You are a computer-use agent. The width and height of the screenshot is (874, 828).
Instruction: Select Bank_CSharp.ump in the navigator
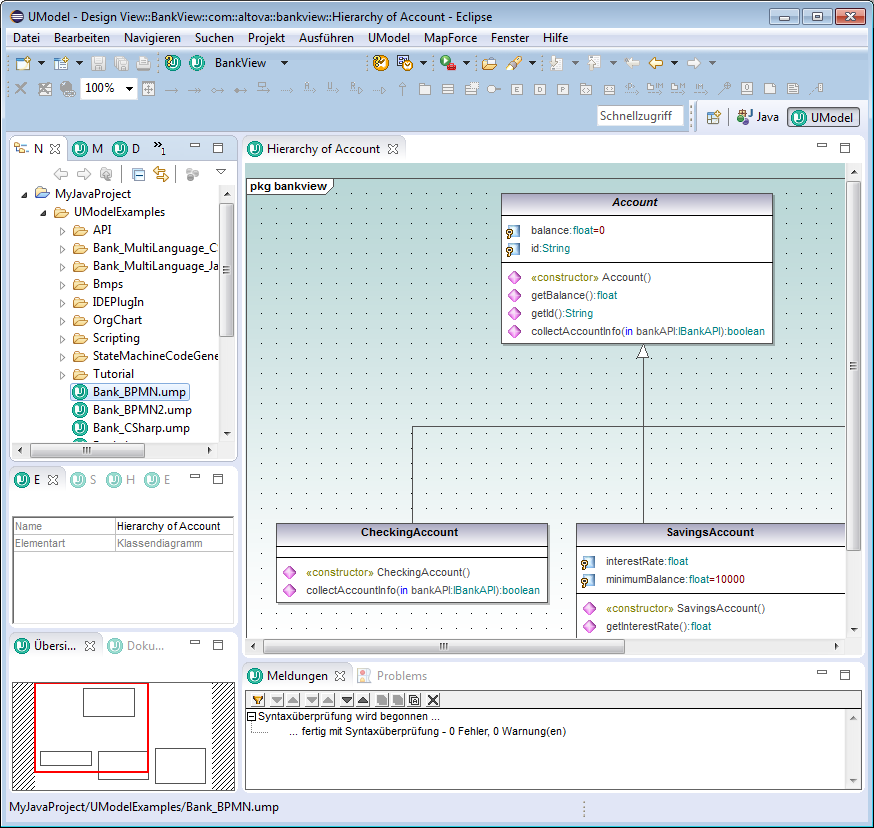141,428
